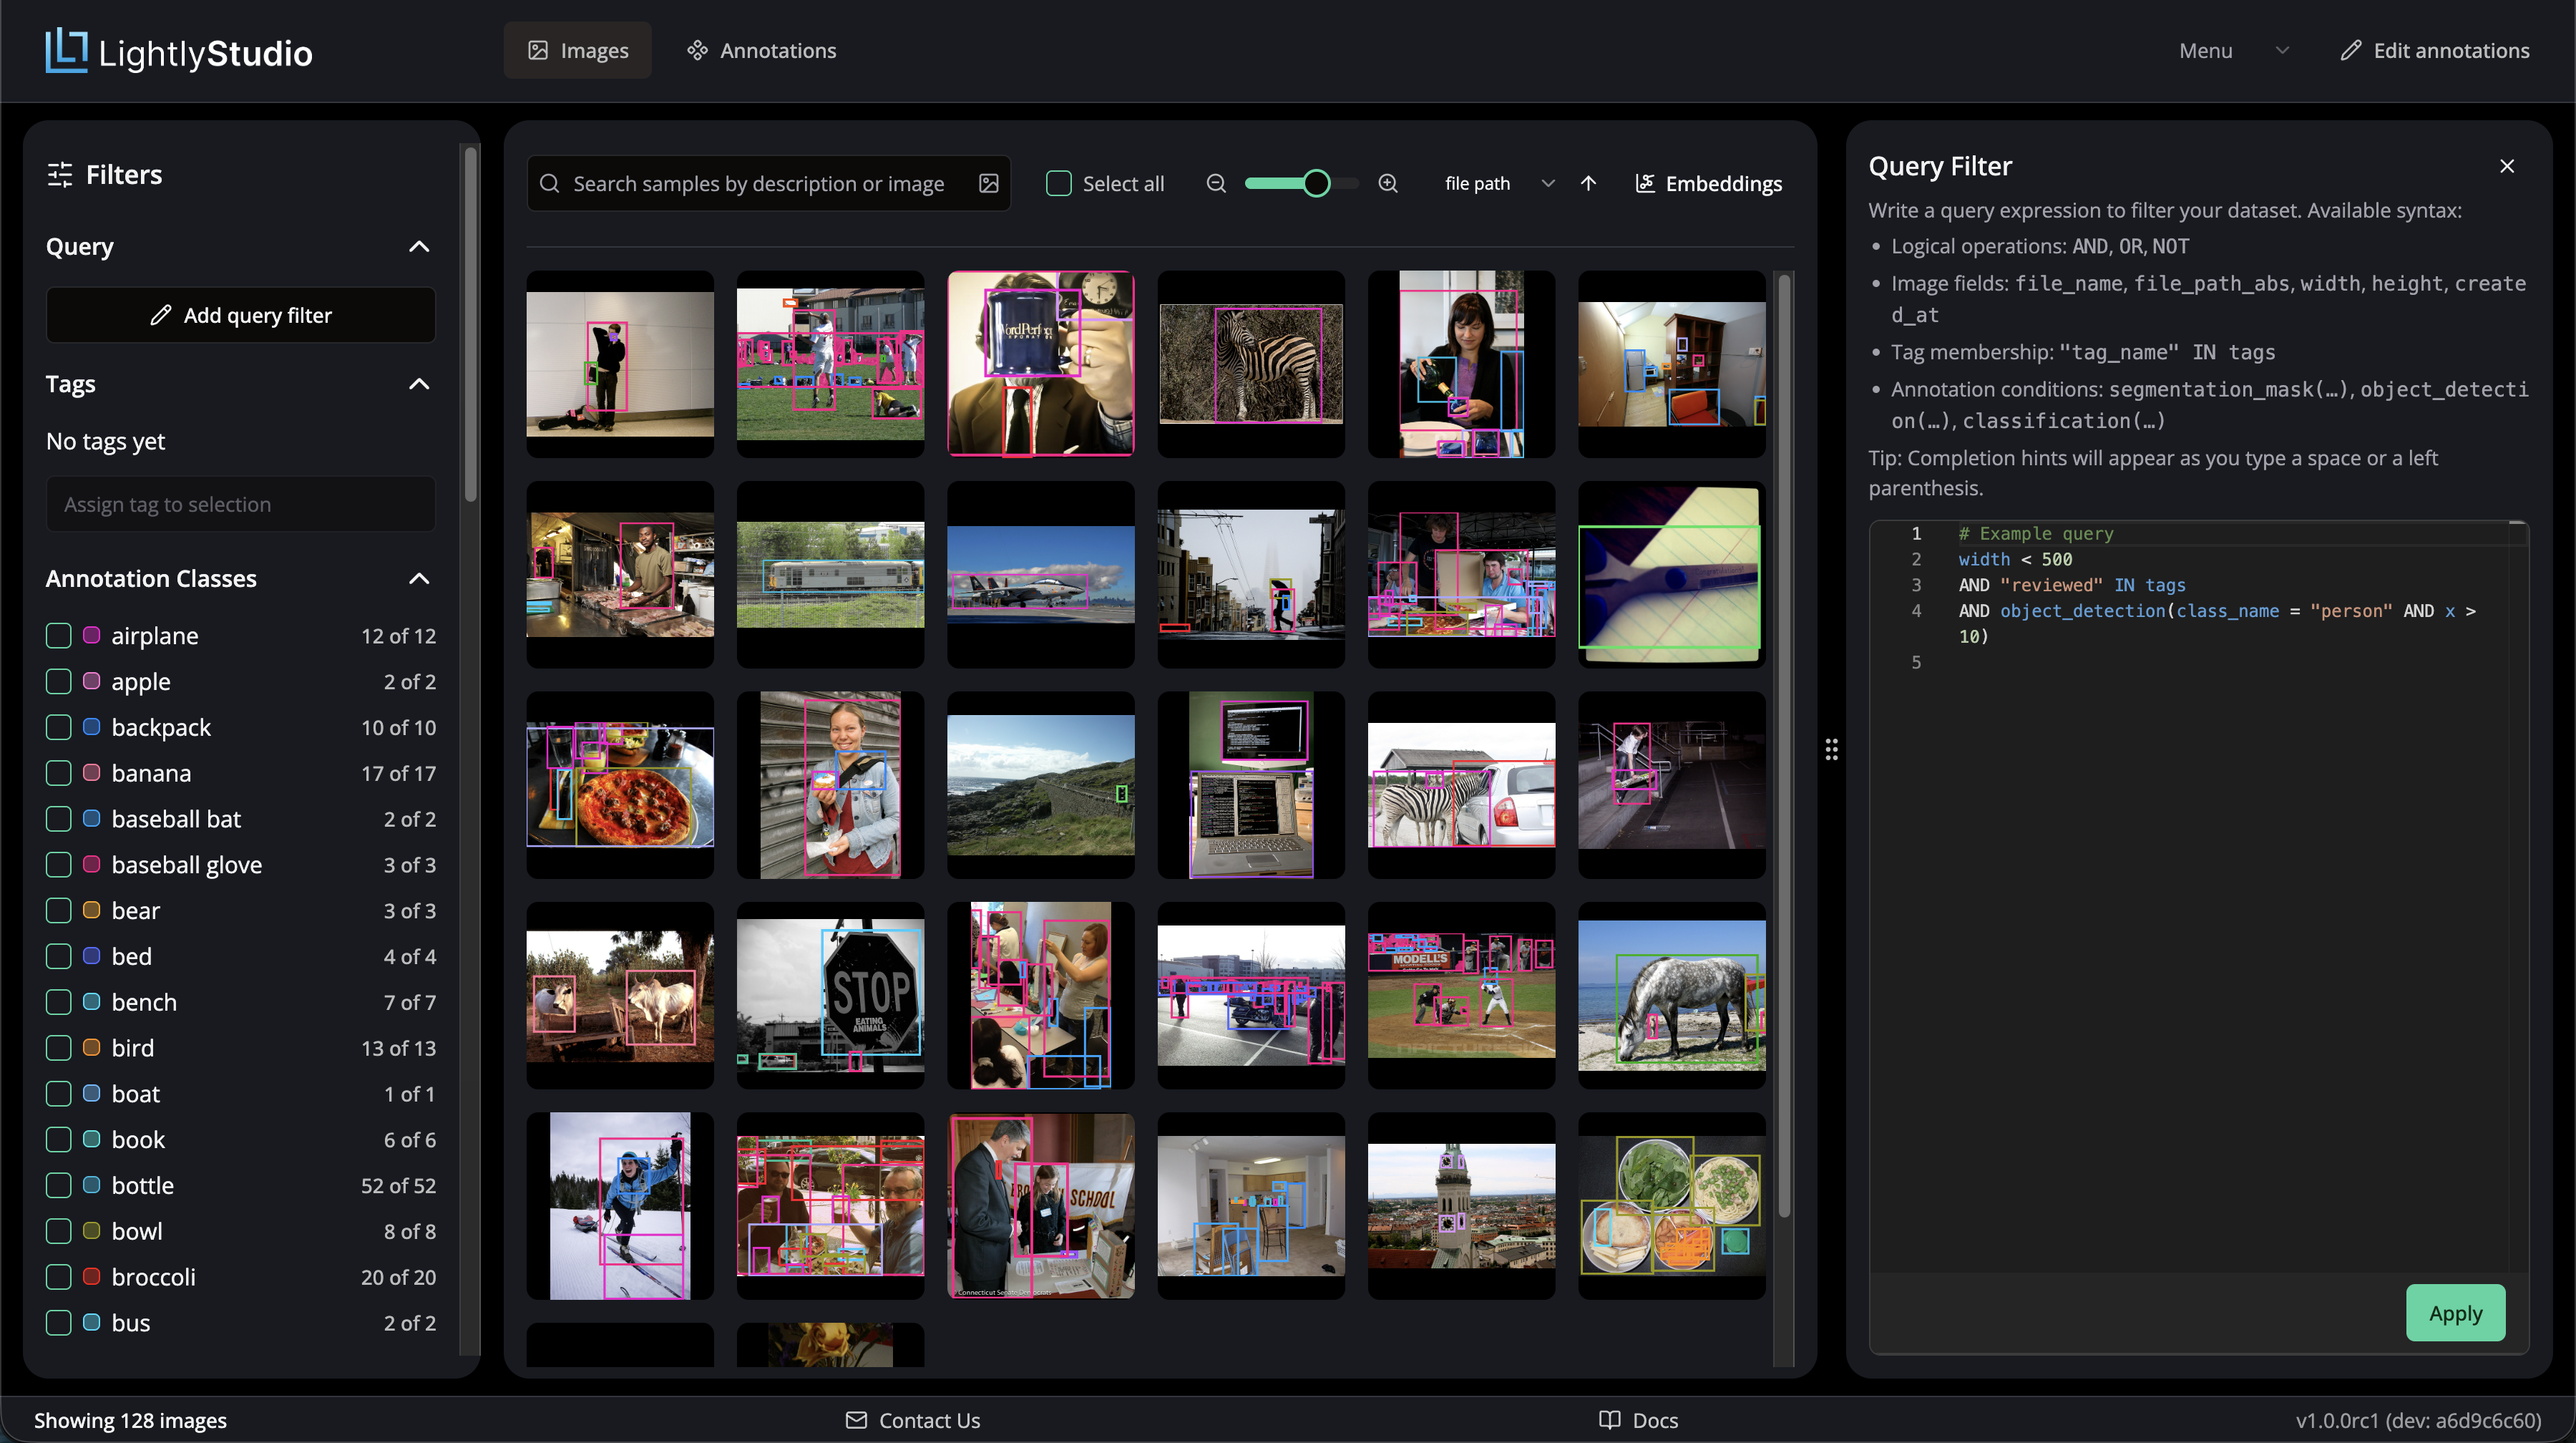Collapse the Tags section

419,384
